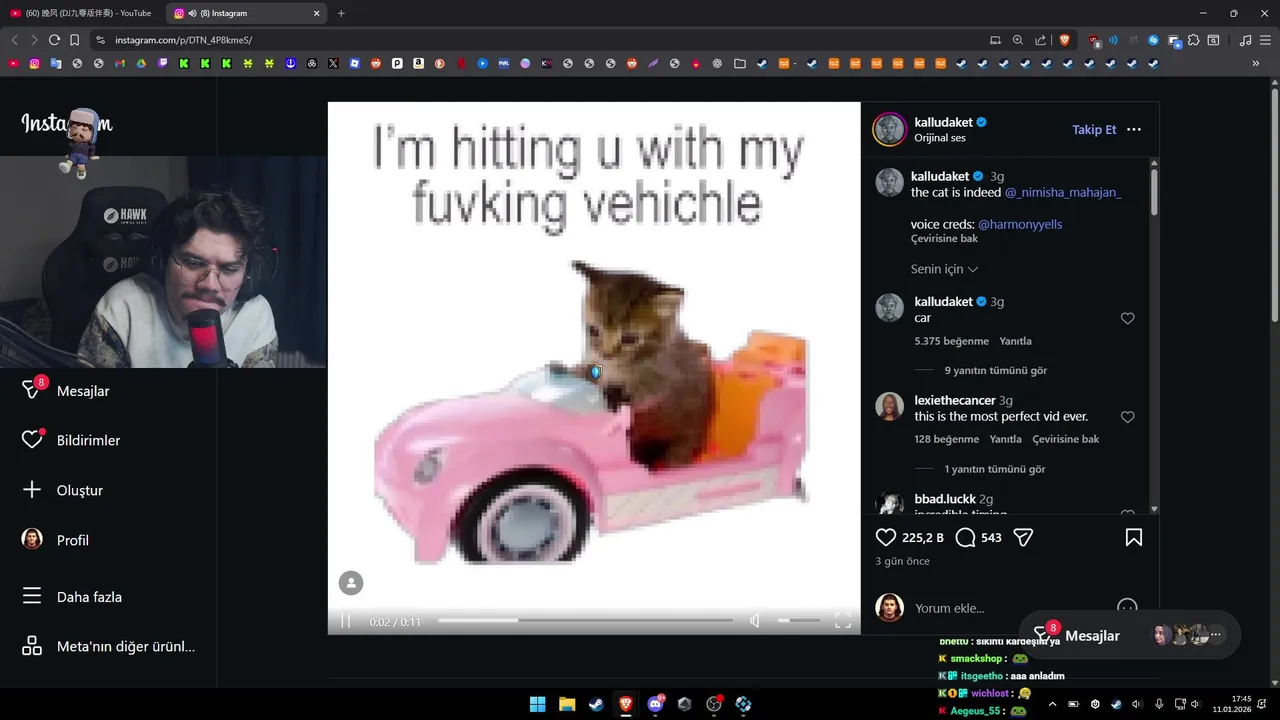Show hidden bookmarks with chevron

tap(1256, 63)
